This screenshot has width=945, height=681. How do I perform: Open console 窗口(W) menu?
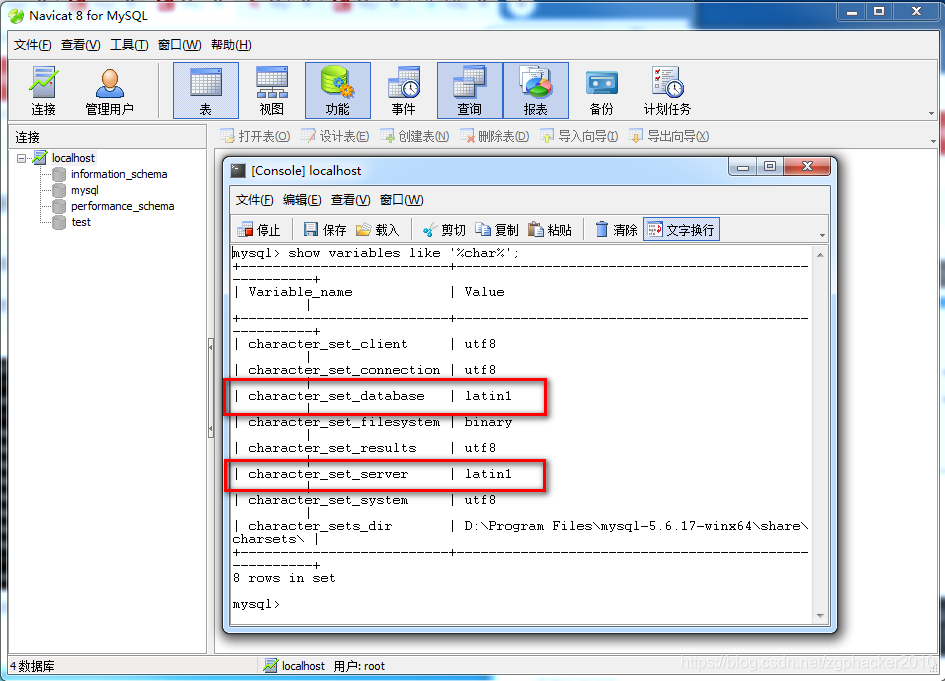click(x=401, y=199)
